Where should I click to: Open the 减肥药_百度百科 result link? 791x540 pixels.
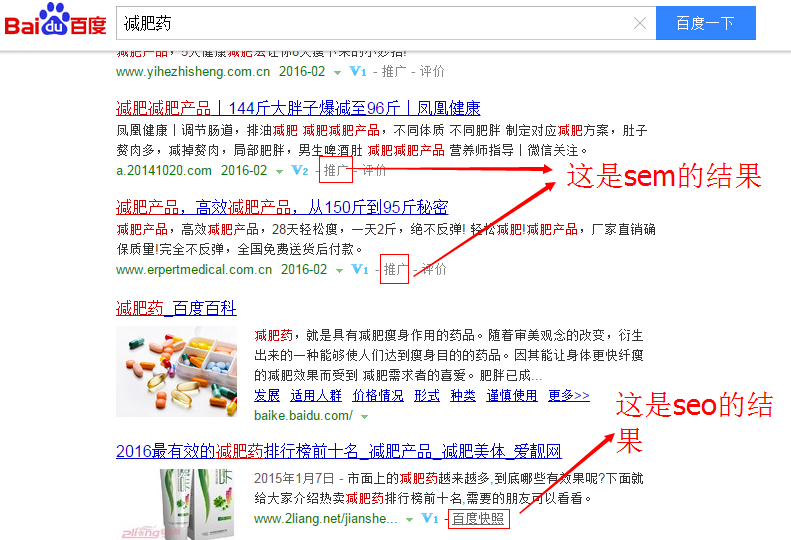click(x=176, y=308)
